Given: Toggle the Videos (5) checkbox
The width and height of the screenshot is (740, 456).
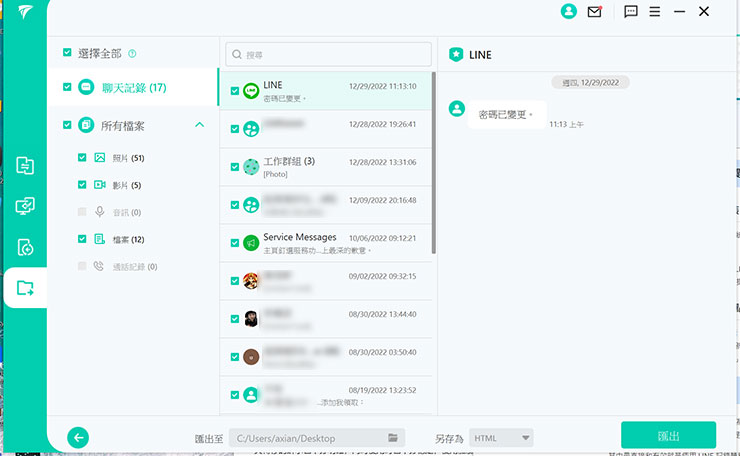Looking at the screenshot, I should [82, 185].
